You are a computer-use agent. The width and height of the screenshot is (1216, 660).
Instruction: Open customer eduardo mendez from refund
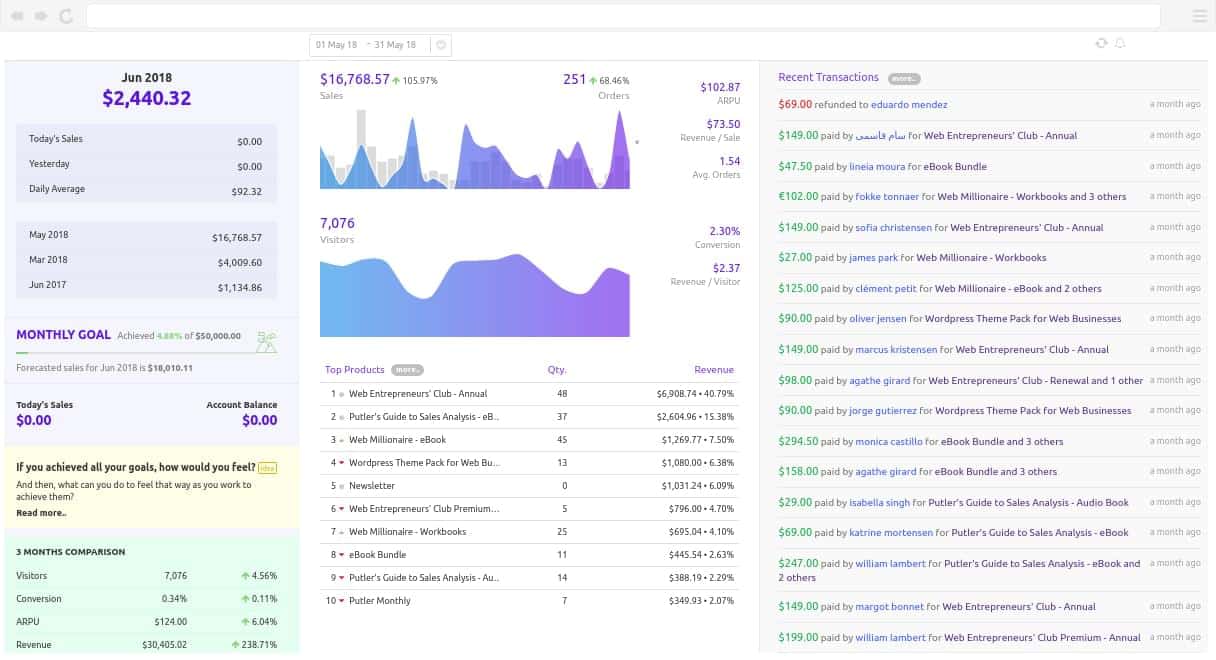(x=909, y=104)
